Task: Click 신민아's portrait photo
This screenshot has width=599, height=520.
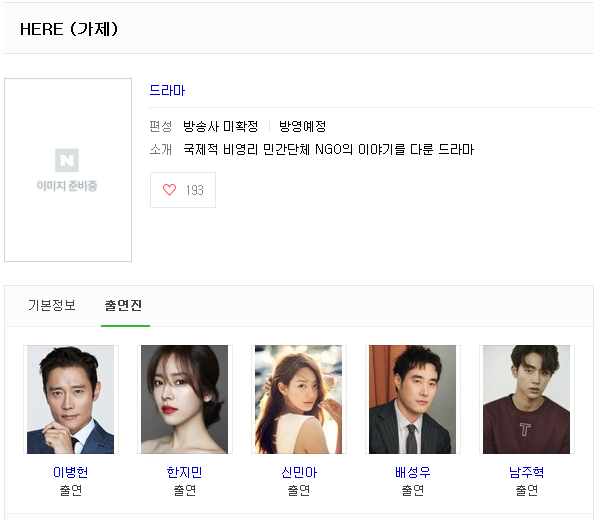Action: [x=299, y=400]
